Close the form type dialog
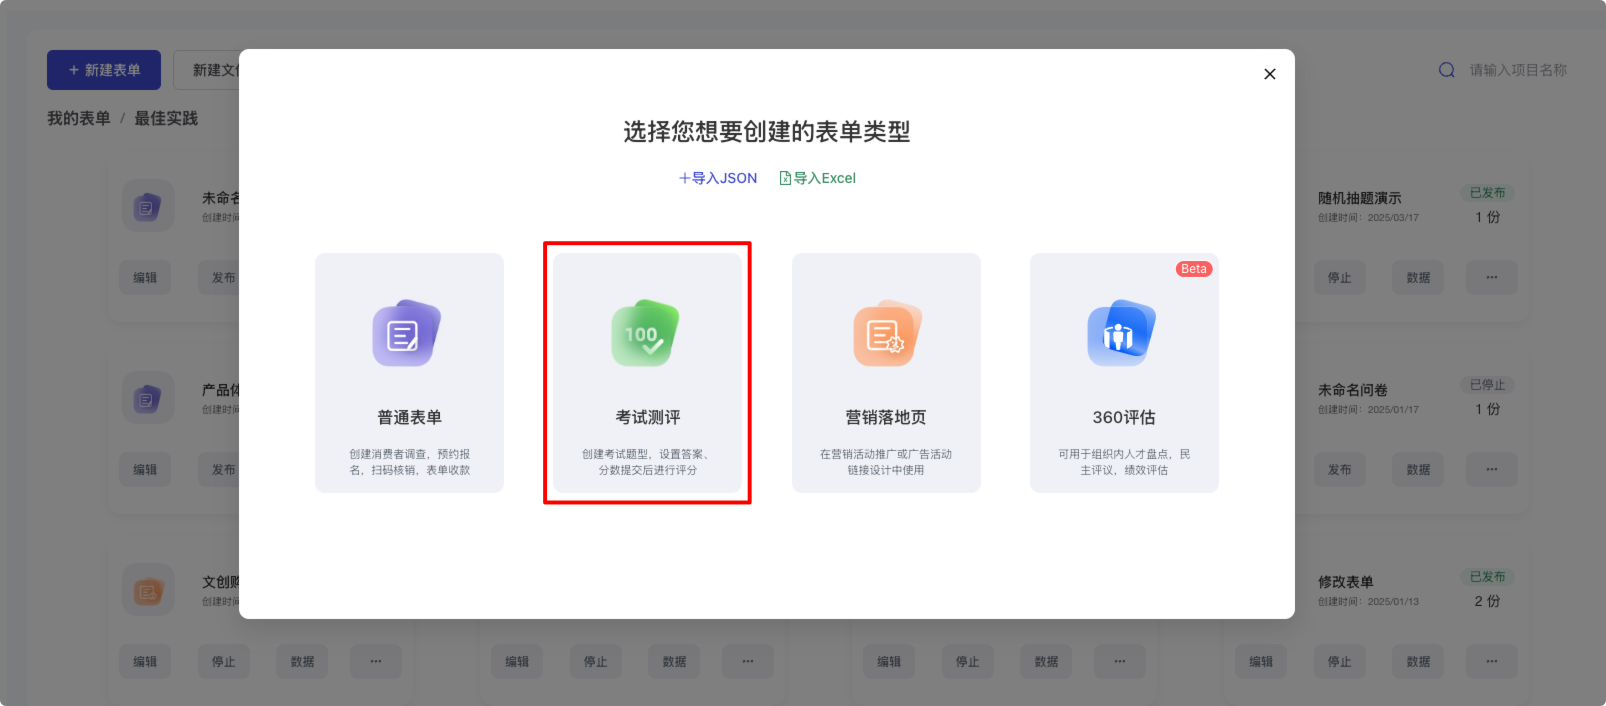 pyautogui.click(x=1270, y=74)
